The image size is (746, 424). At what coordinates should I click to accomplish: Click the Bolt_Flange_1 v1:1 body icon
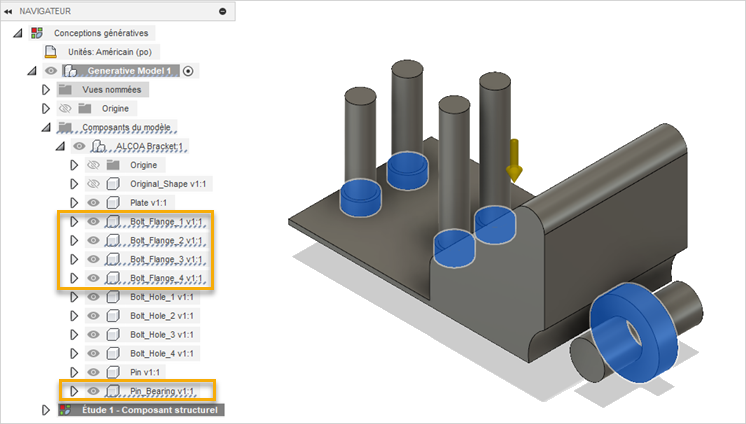tap(113, 222)
